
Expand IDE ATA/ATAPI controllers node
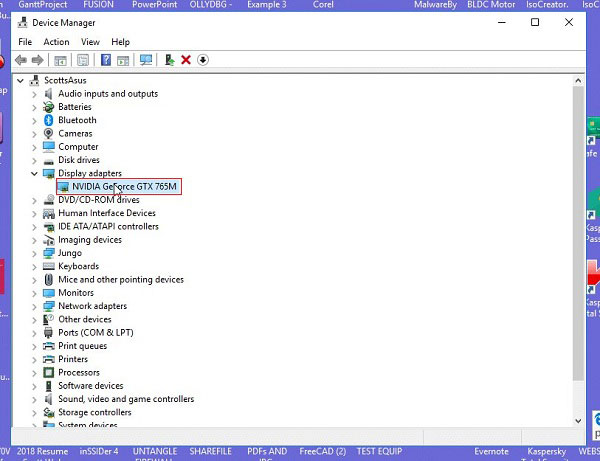[x=34, y=227]
